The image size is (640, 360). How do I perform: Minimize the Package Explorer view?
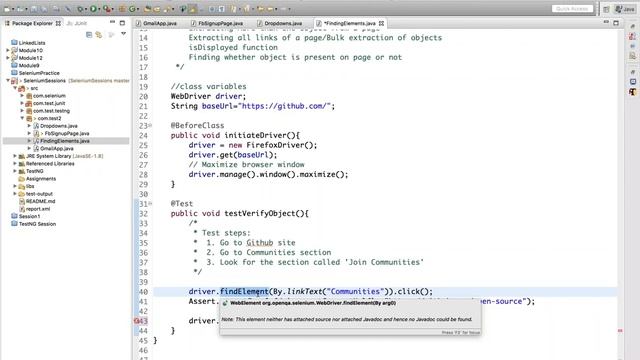(x=112, y=22)
